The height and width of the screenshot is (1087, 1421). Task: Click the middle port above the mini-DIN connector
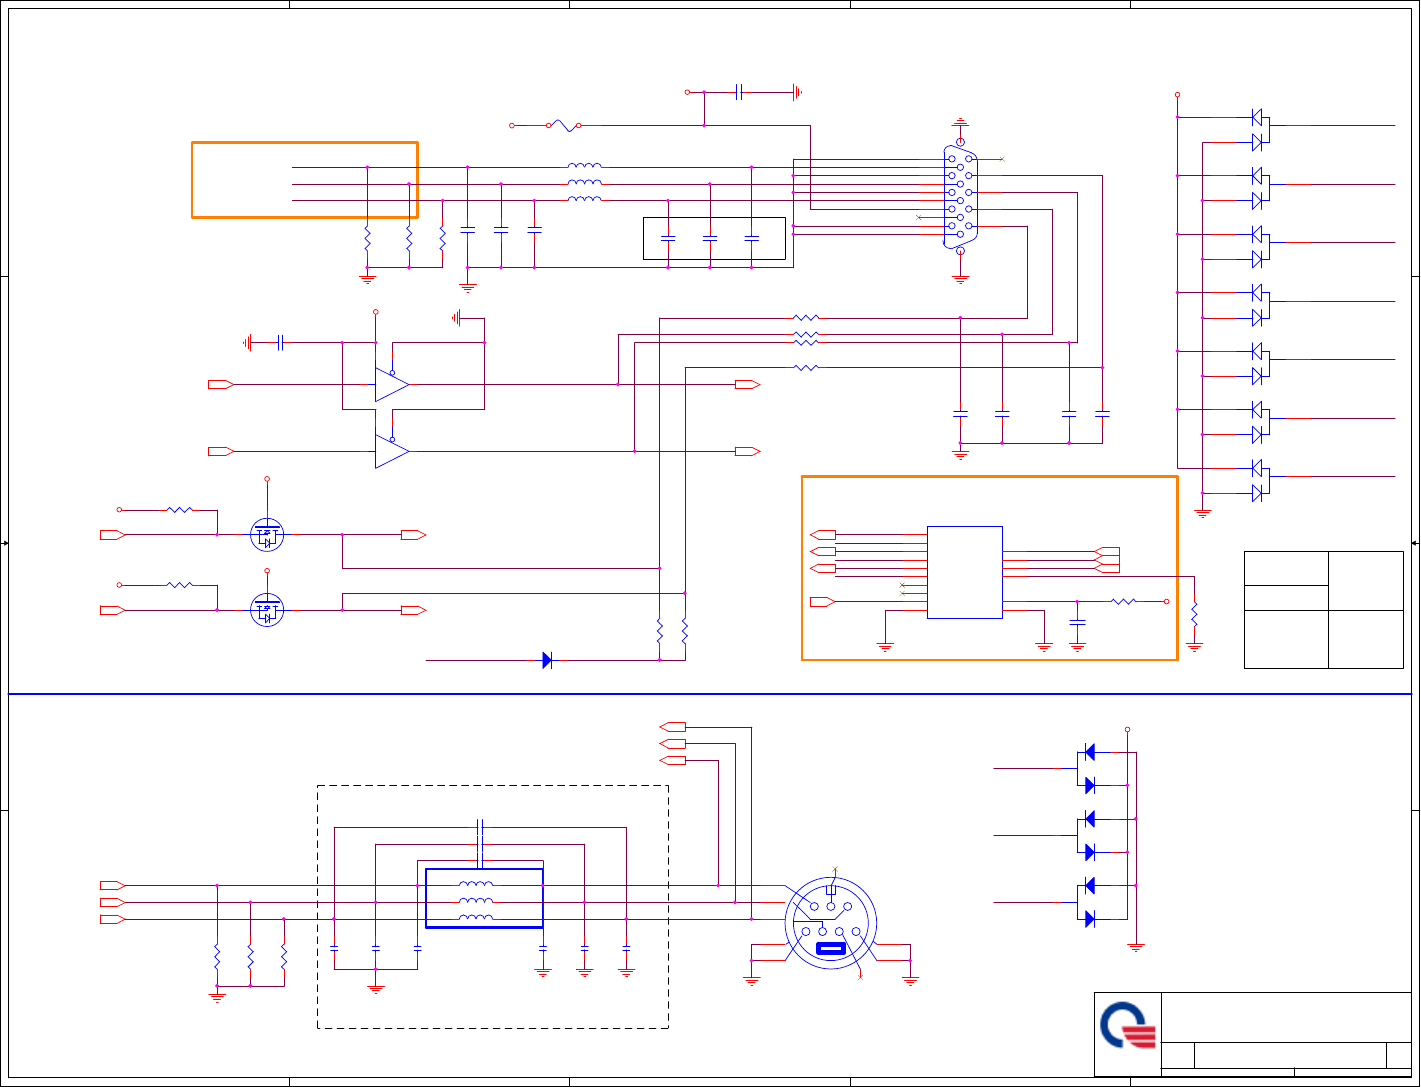click(673, 743)
